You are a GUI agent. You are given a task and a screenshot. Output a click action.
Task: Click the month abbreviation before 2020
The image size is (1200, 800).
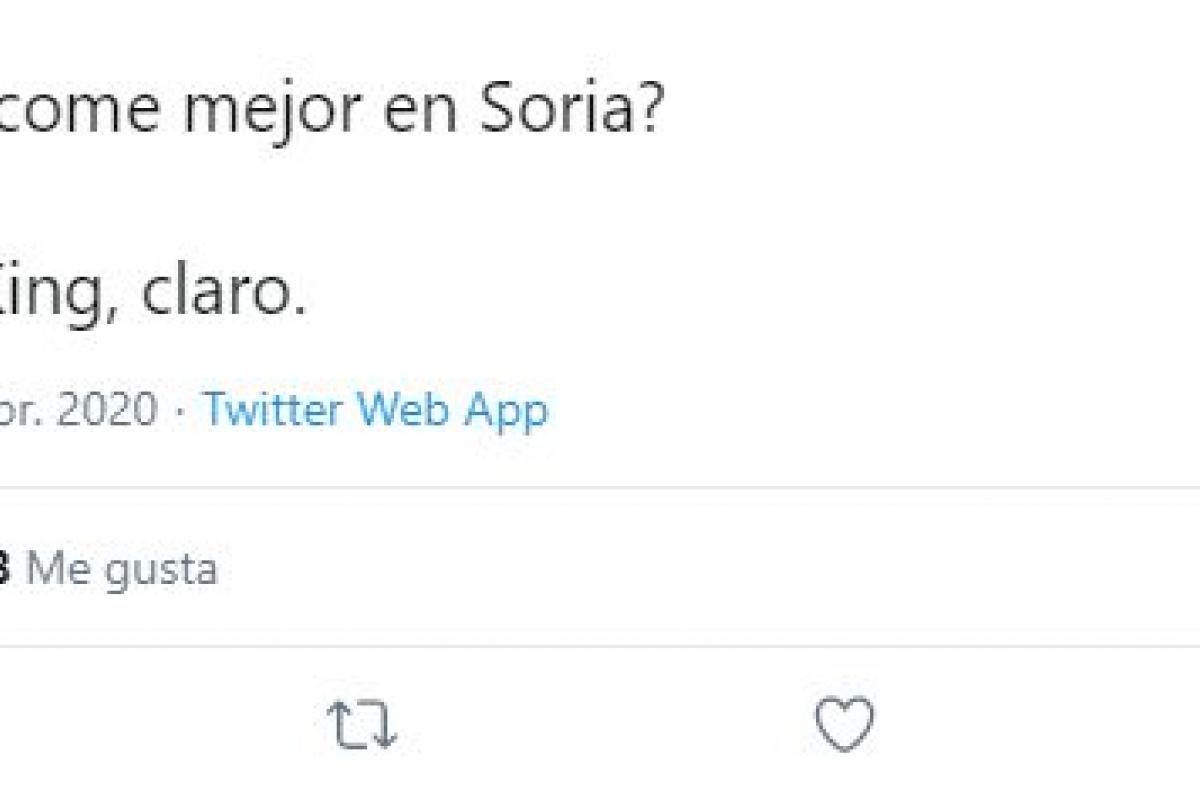(20, 409)
